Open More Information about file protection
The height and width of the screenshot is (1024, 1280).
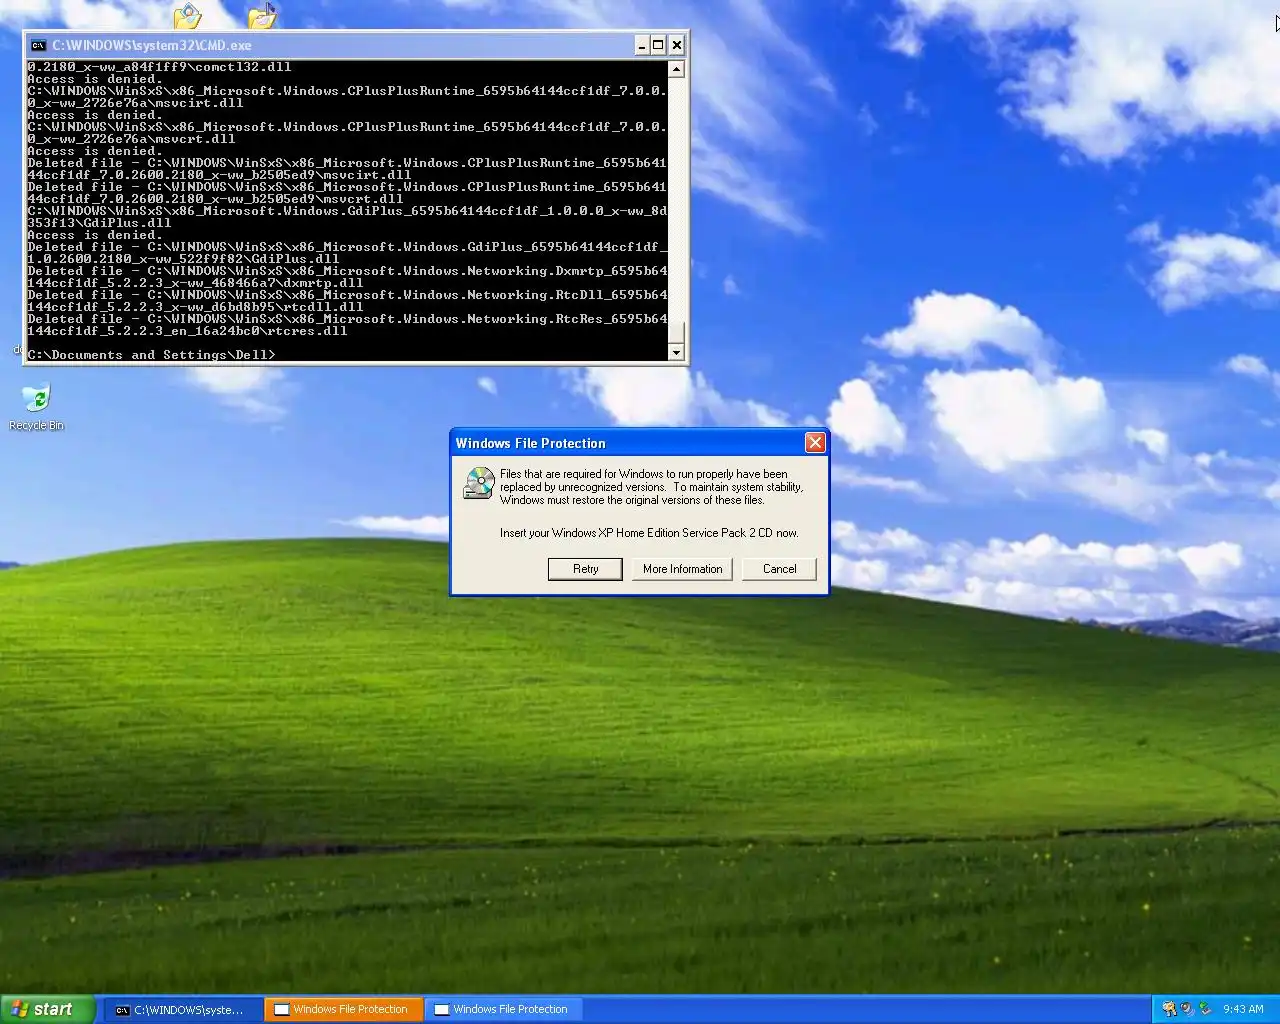[682, 569]
